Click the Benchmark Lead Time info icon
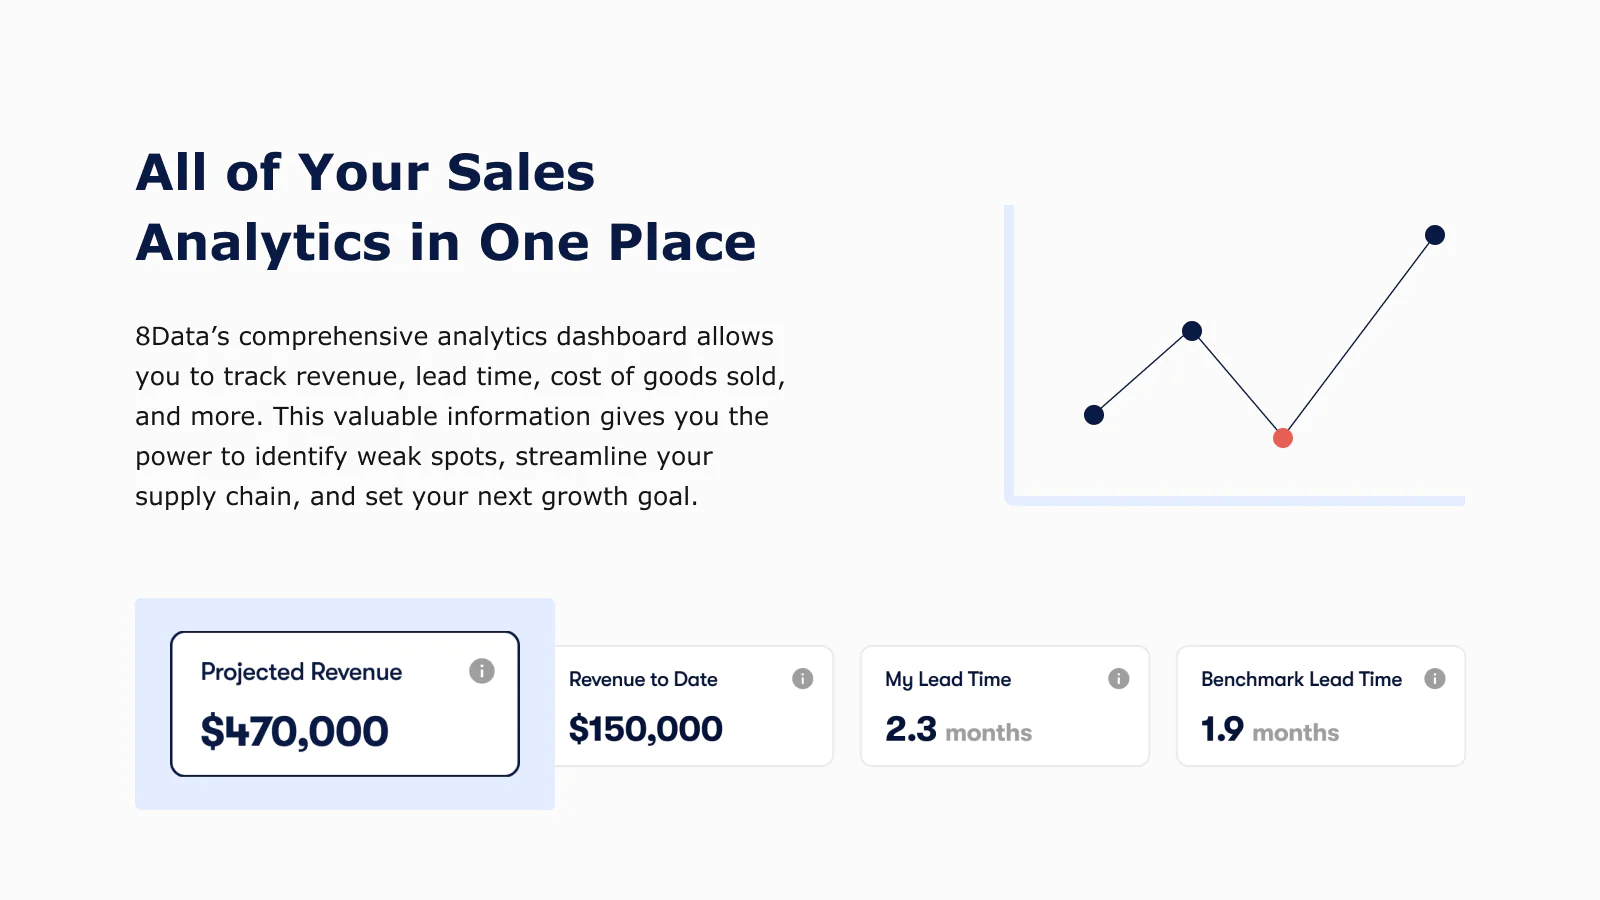The height and width of the screenshot is (900, 1600). pyautogui.click(x=1434, y=679)
